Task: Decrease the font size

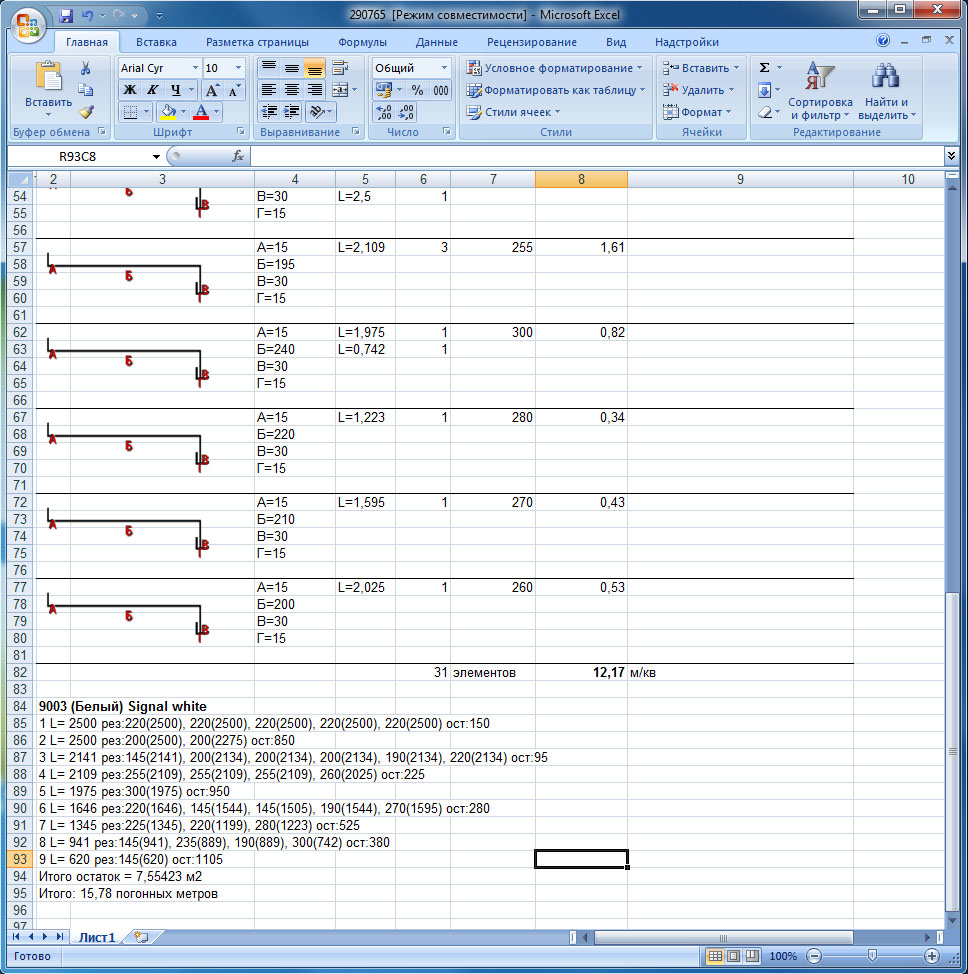Action: 234,91
